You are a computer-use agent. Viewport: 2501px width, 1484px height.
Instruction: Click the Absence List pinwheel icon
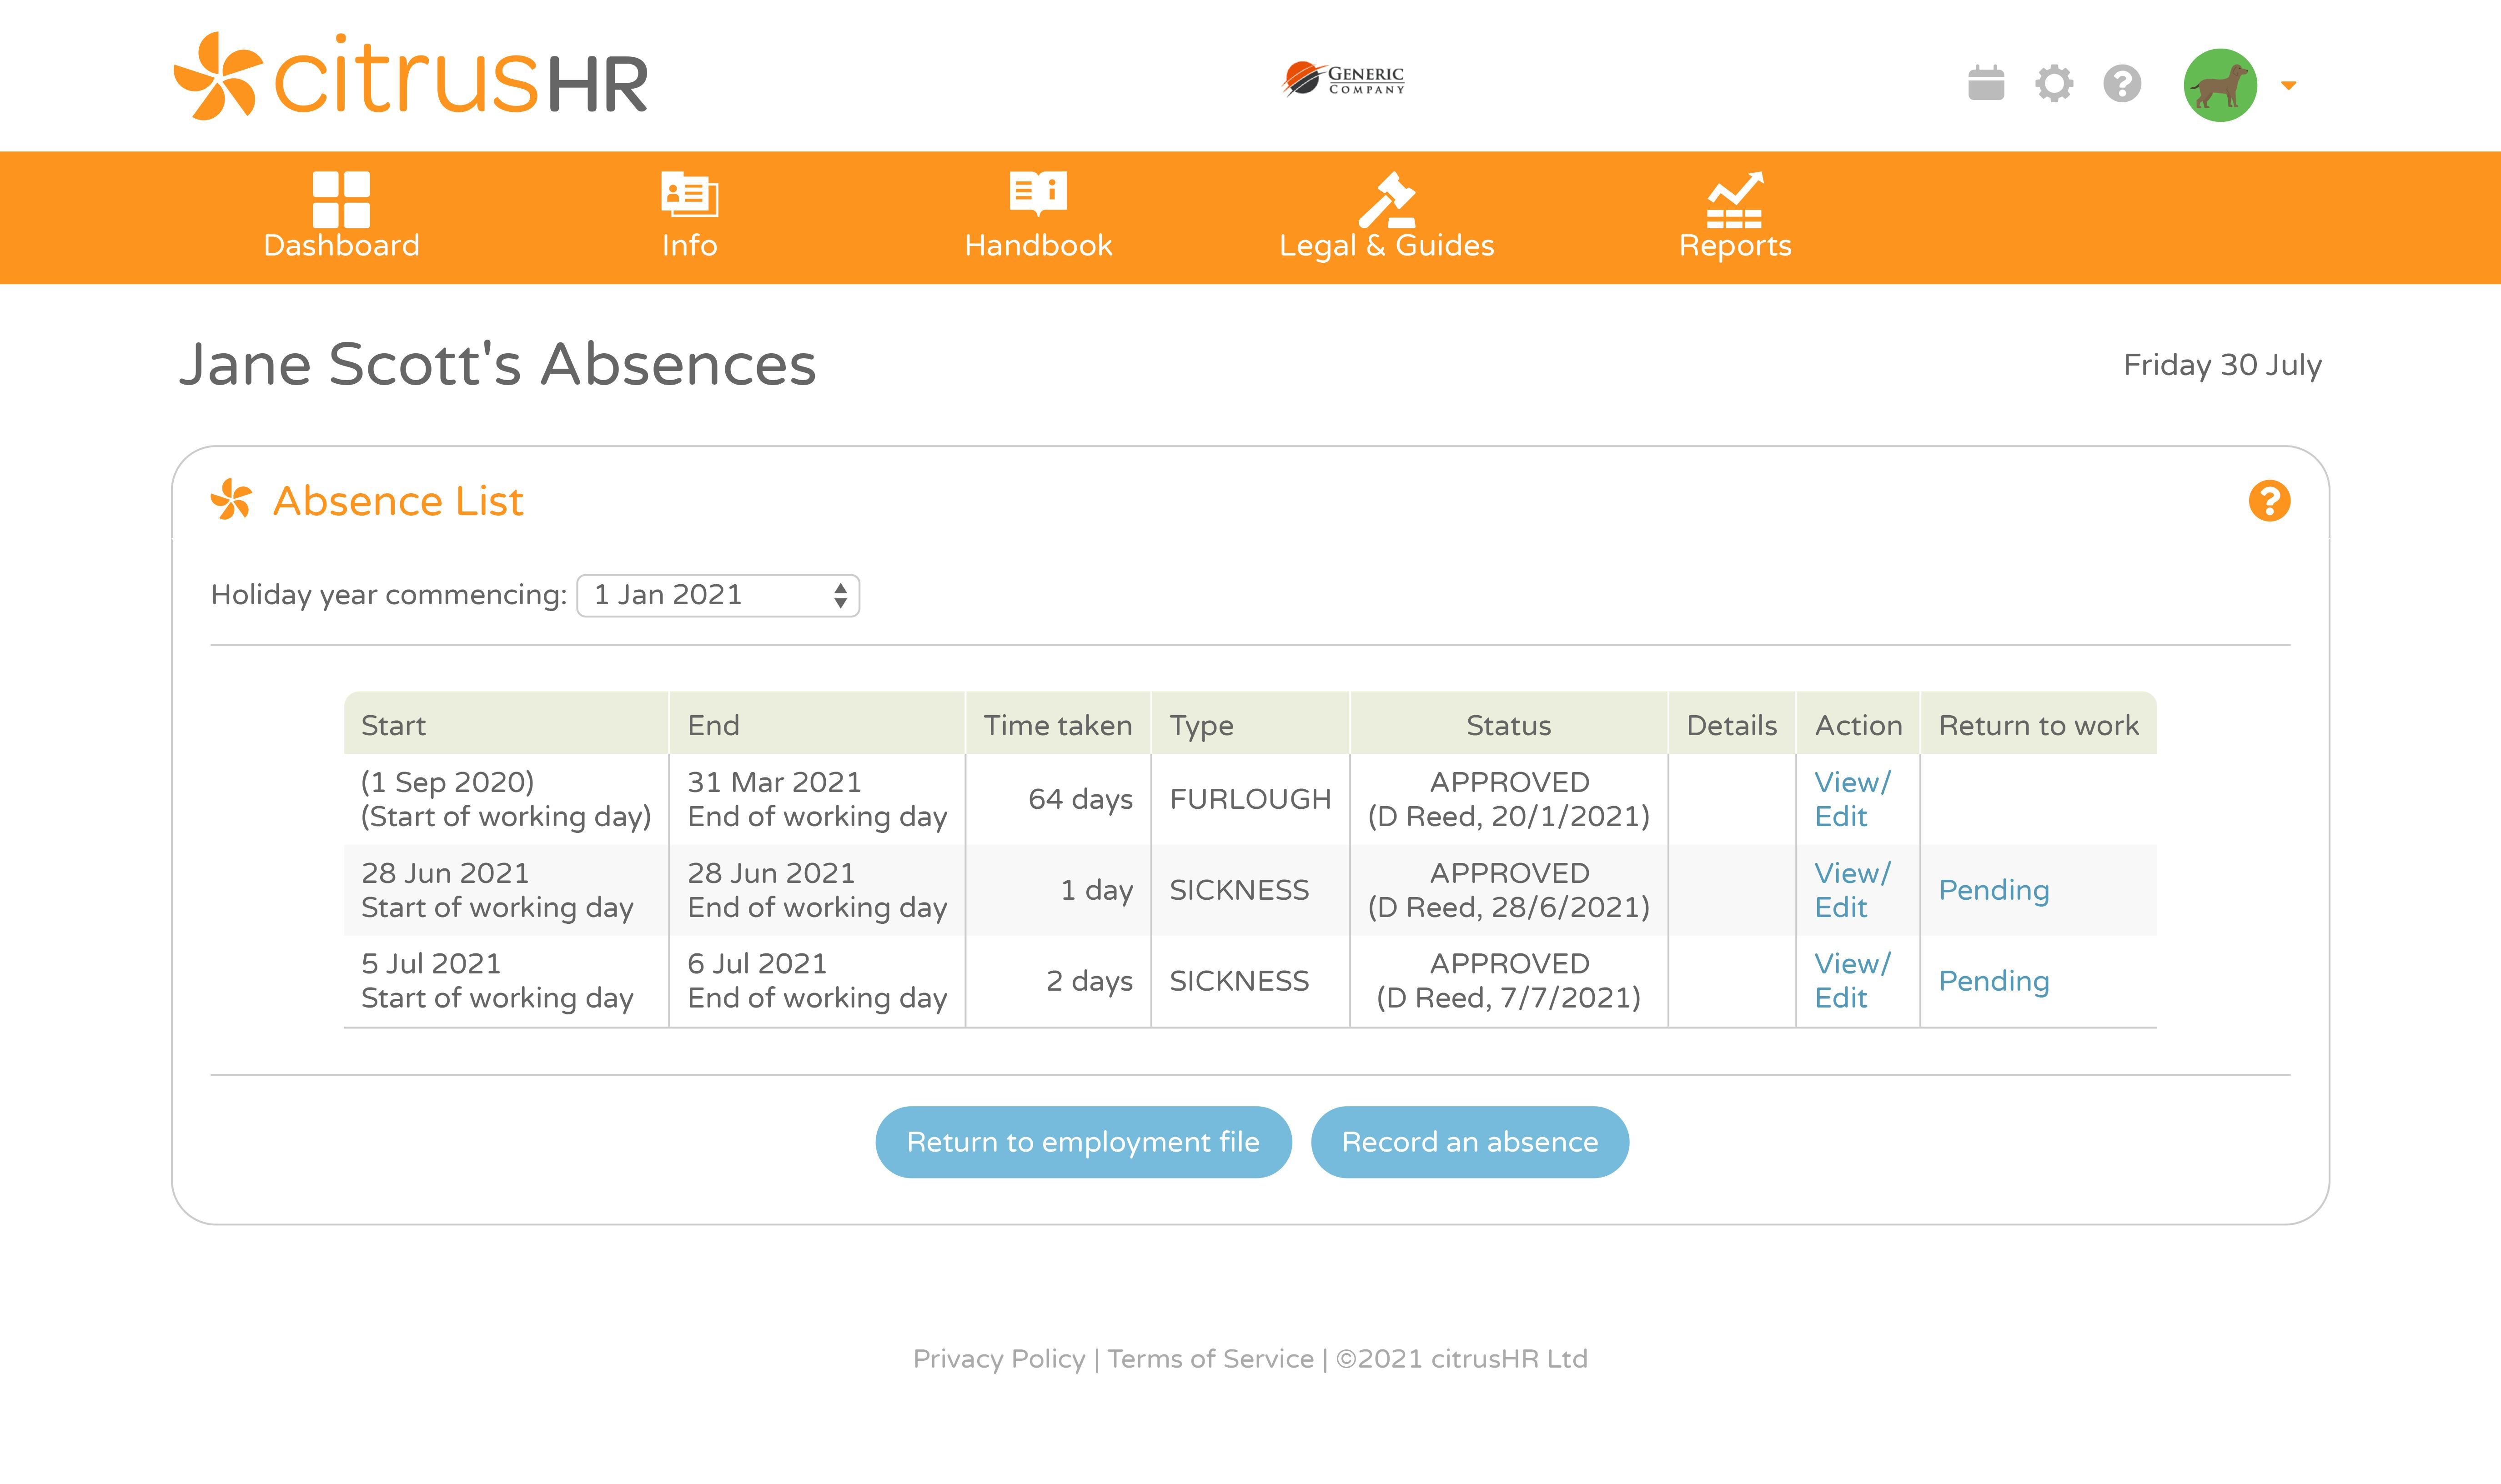(x=231, y=499)
